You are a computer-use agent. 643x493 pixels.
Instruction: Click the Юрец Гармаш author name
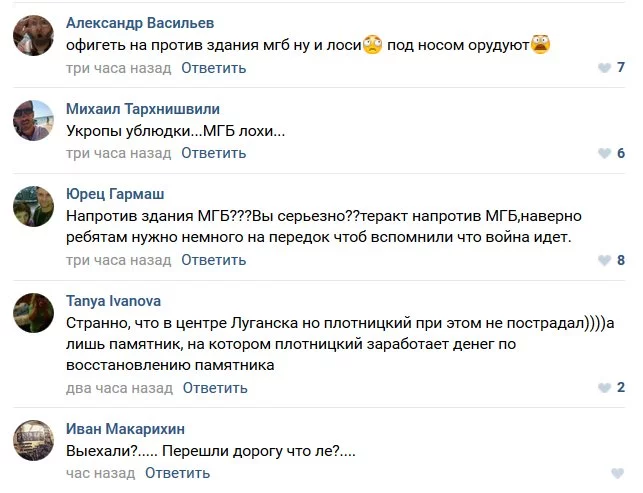point(115,194)
